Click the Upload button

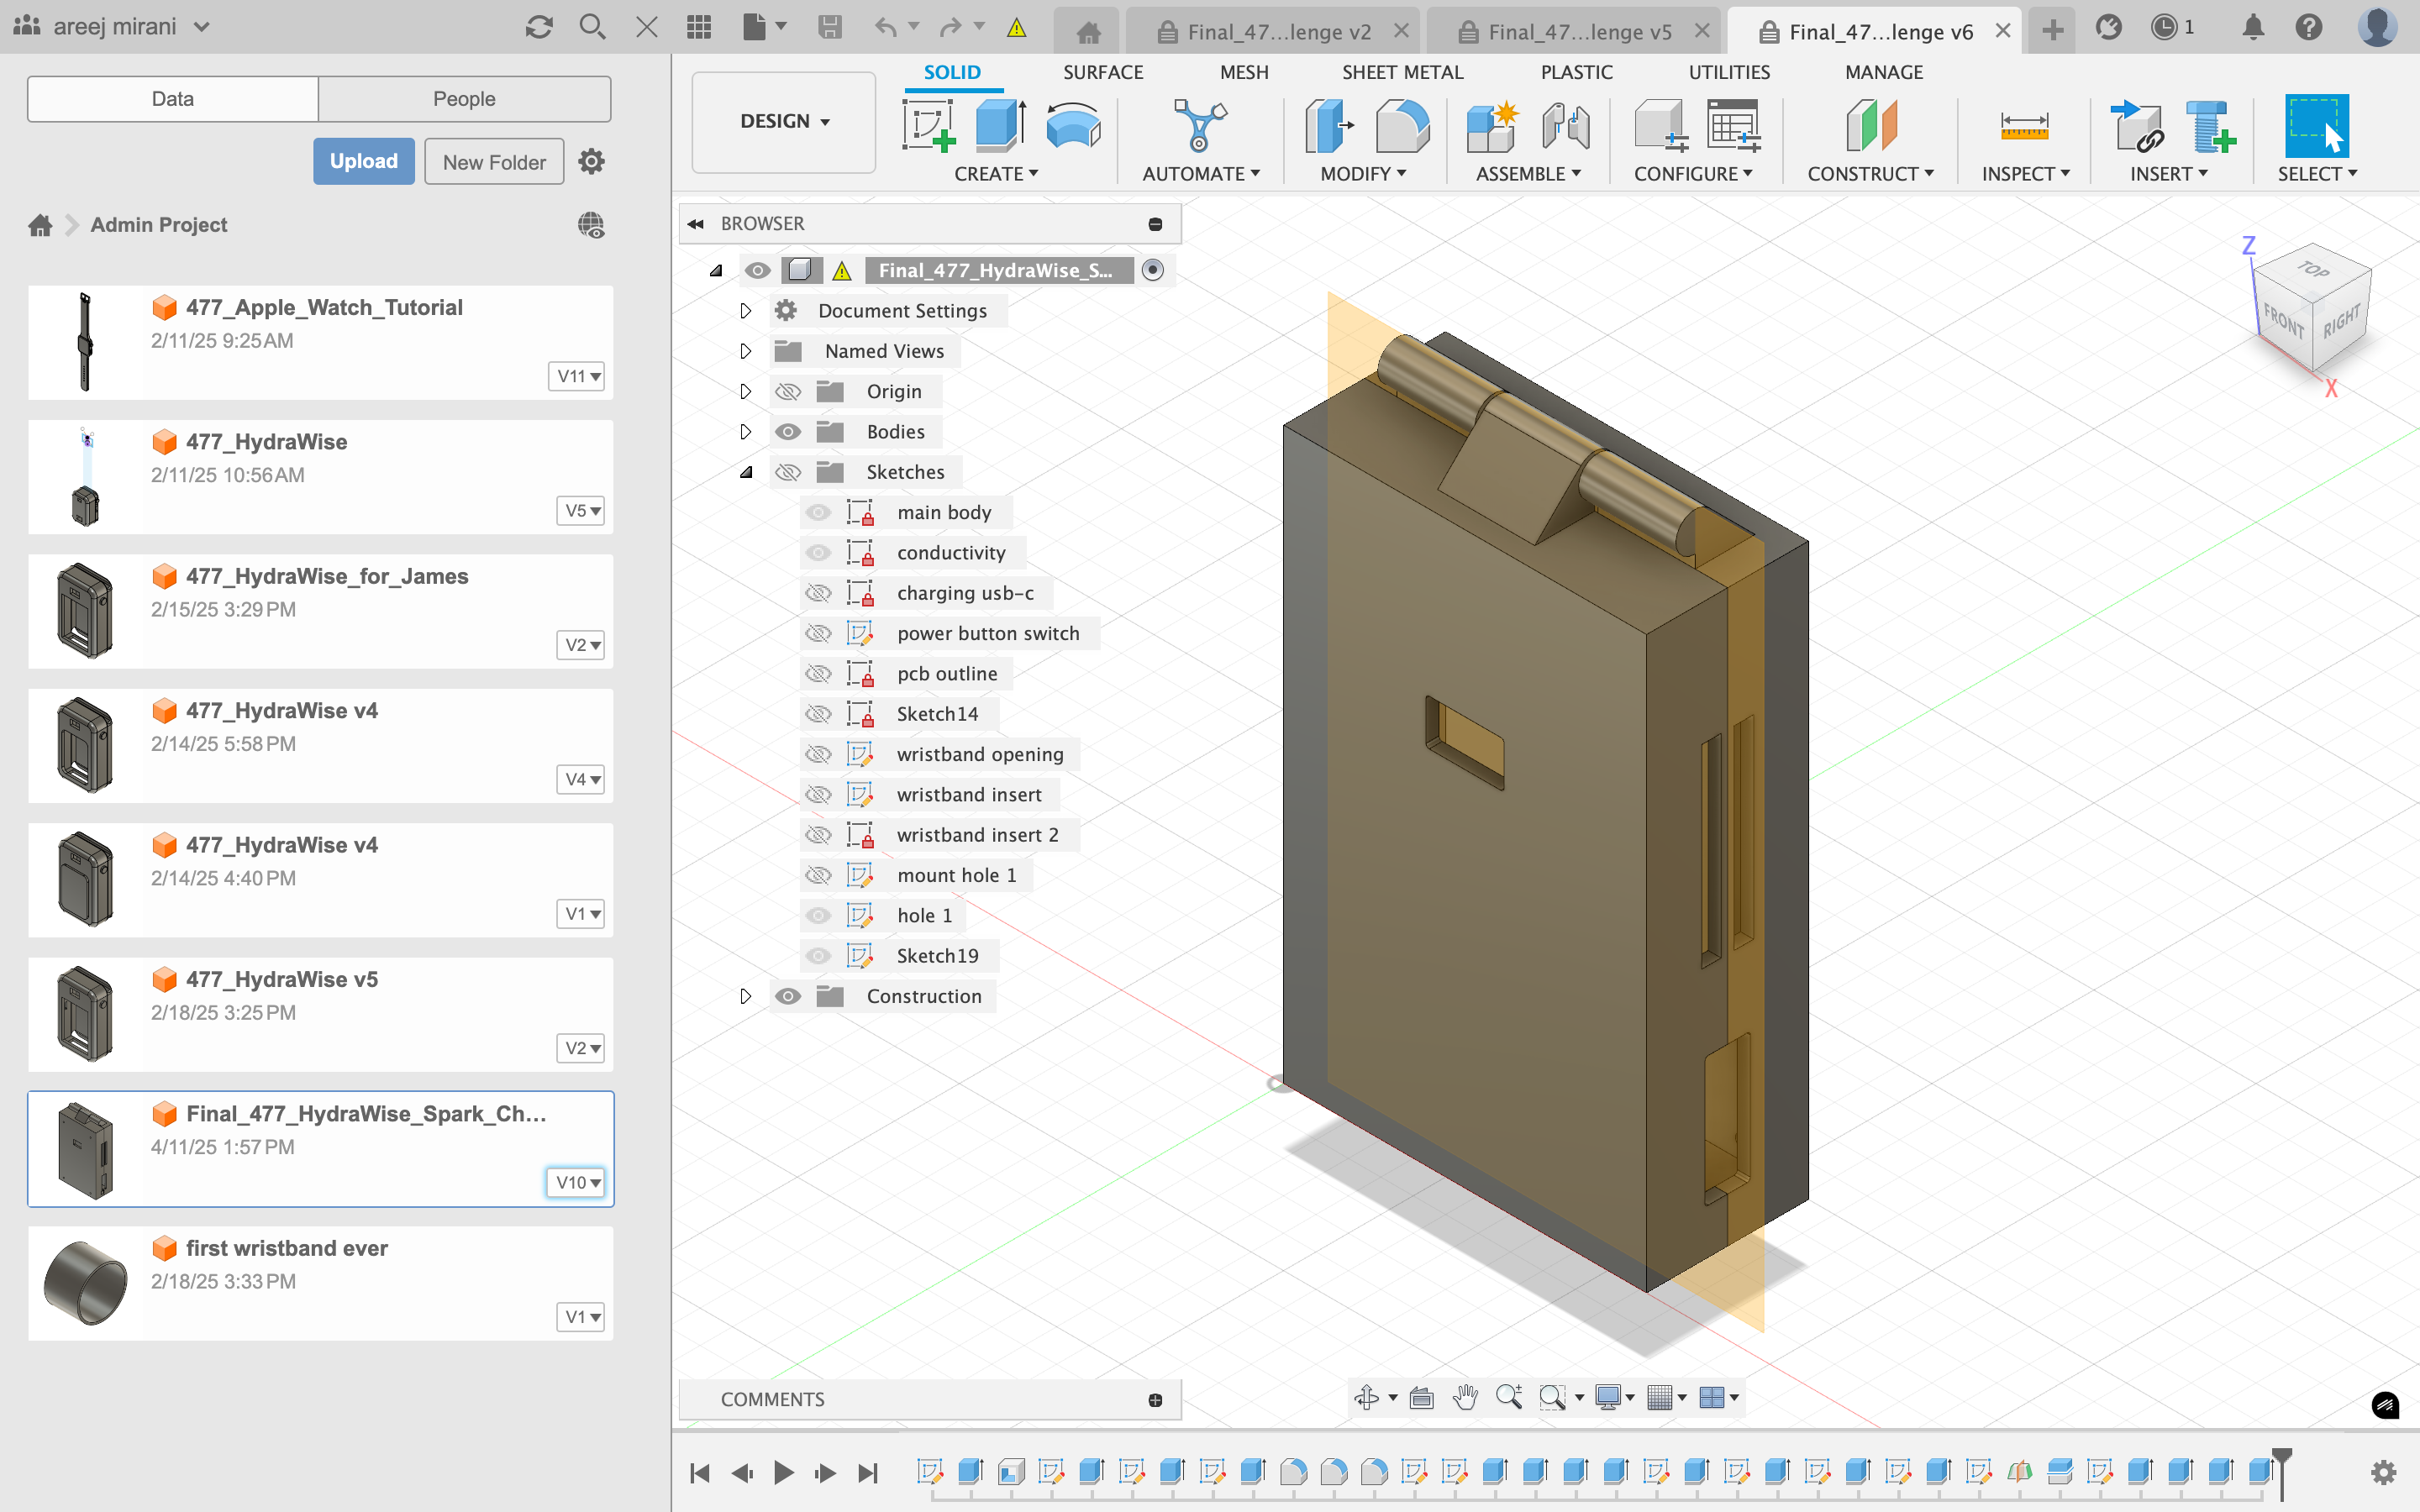pyautogui.click(x=363, y=161)
